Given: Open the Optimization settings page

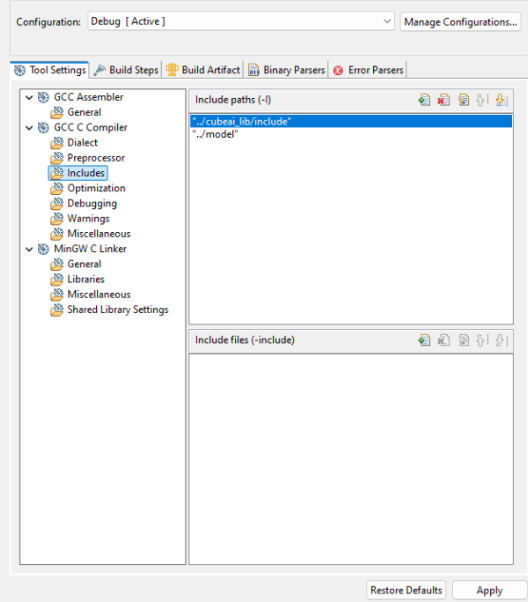Looking at the screenshot, I should click(96, 188).
